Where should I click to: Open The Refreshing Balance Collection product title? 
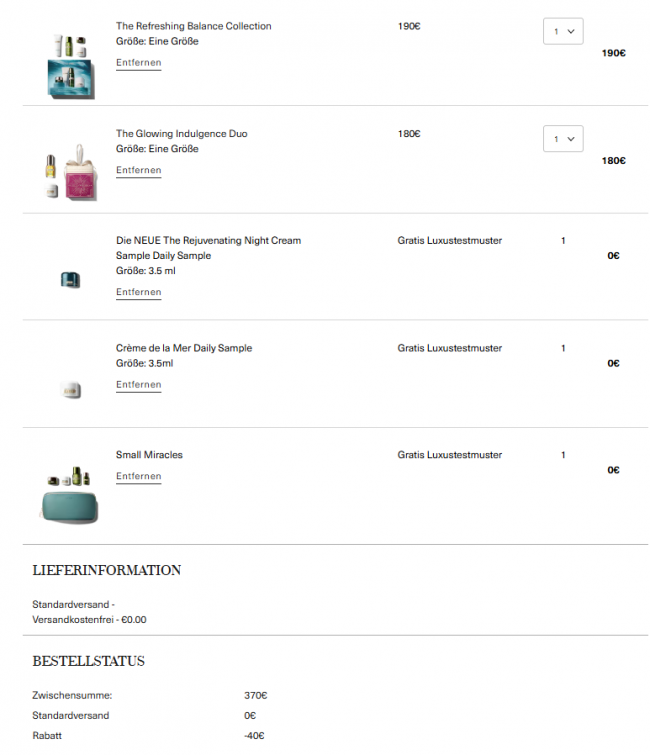193,26
